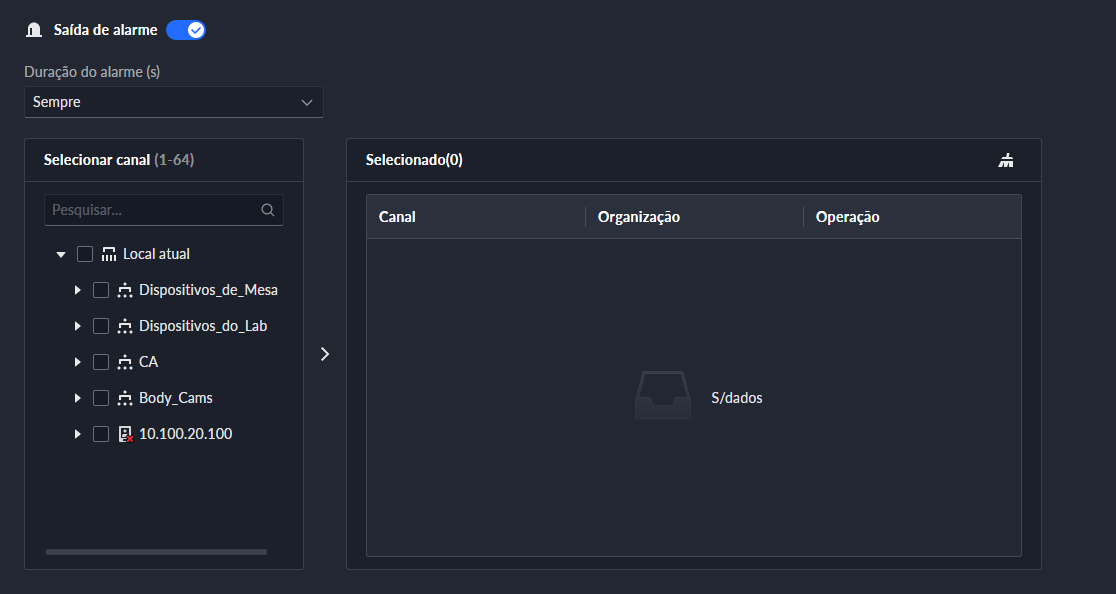Click the search magnifier icon
Screen dimensions: 1116x594
point(267,210)
